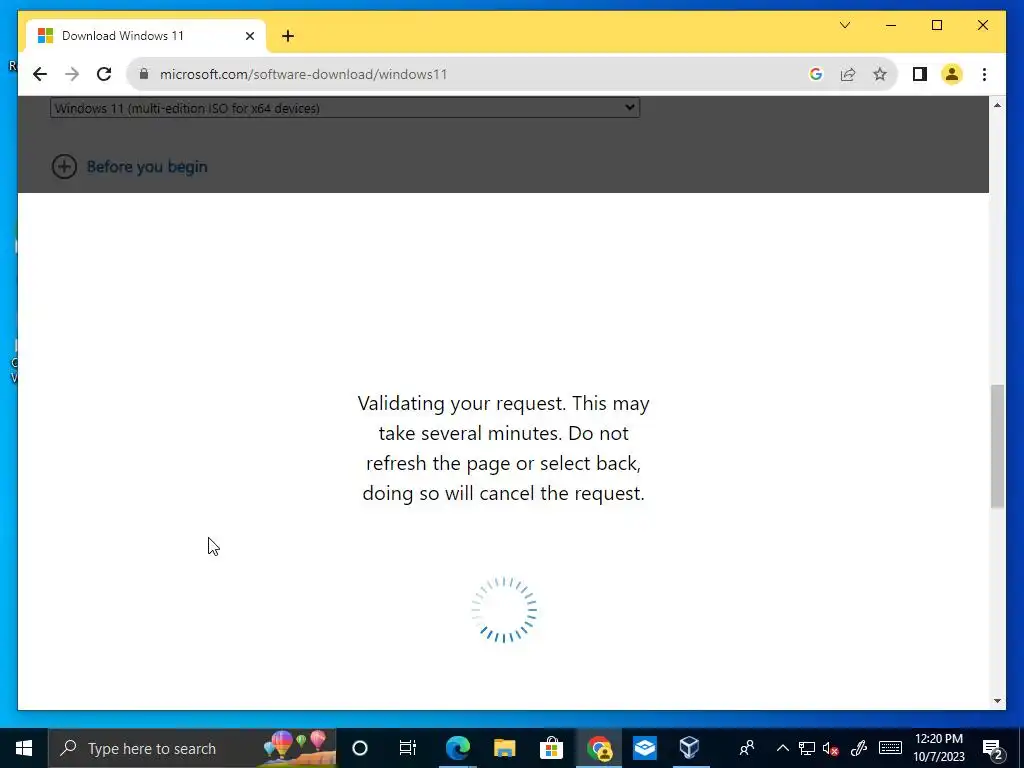Open Cortana from the taskbar circle
The image size is (1024, 768).
360,748
